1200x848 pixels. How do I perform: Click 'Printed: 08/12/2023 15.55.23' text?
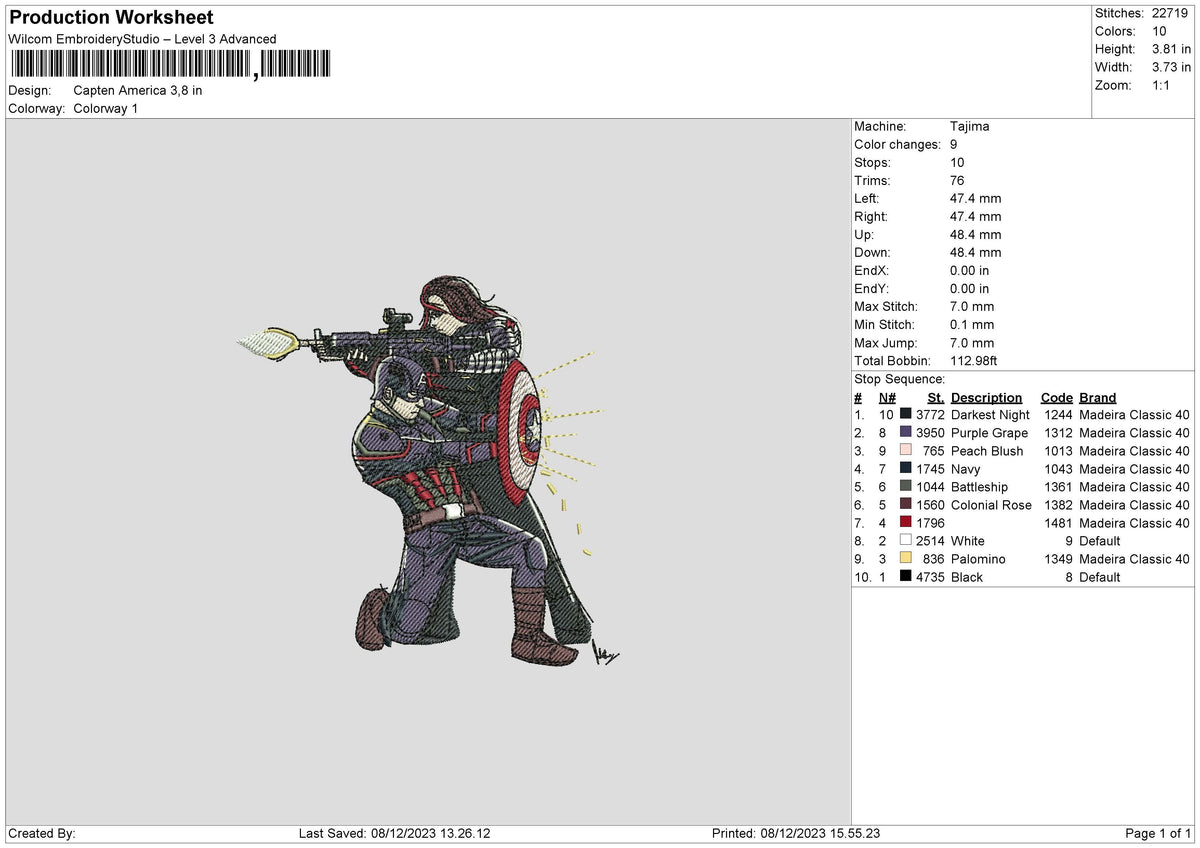point(796,833)
